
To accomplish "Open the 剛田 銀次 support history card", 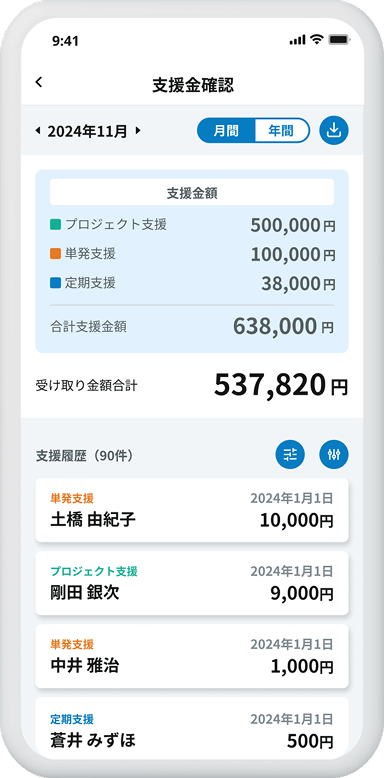I will [192, 583].
